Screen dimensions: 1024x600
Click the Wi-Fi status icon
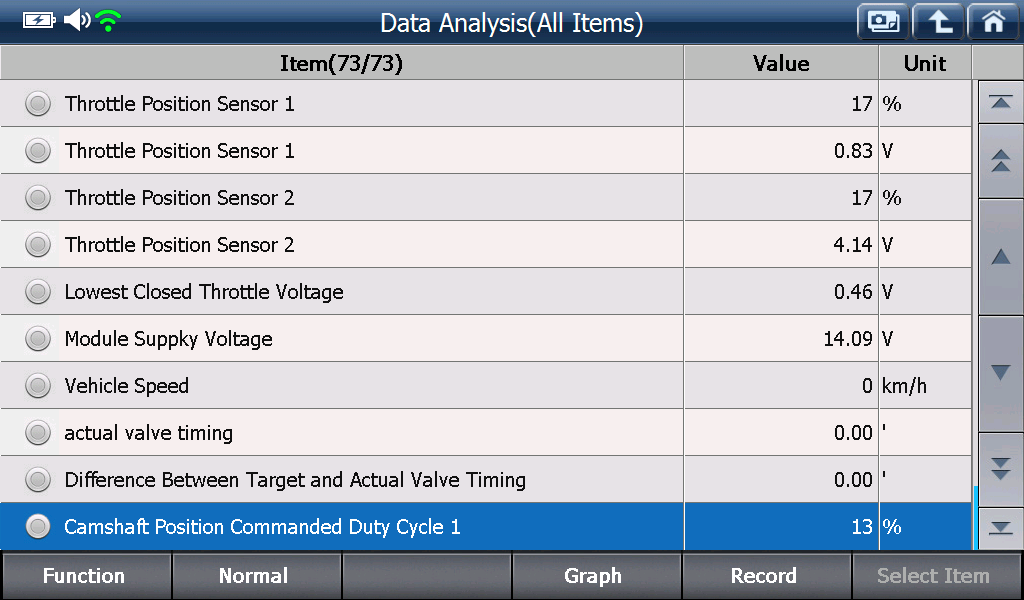pyautogui.click(x=108, y=20)
